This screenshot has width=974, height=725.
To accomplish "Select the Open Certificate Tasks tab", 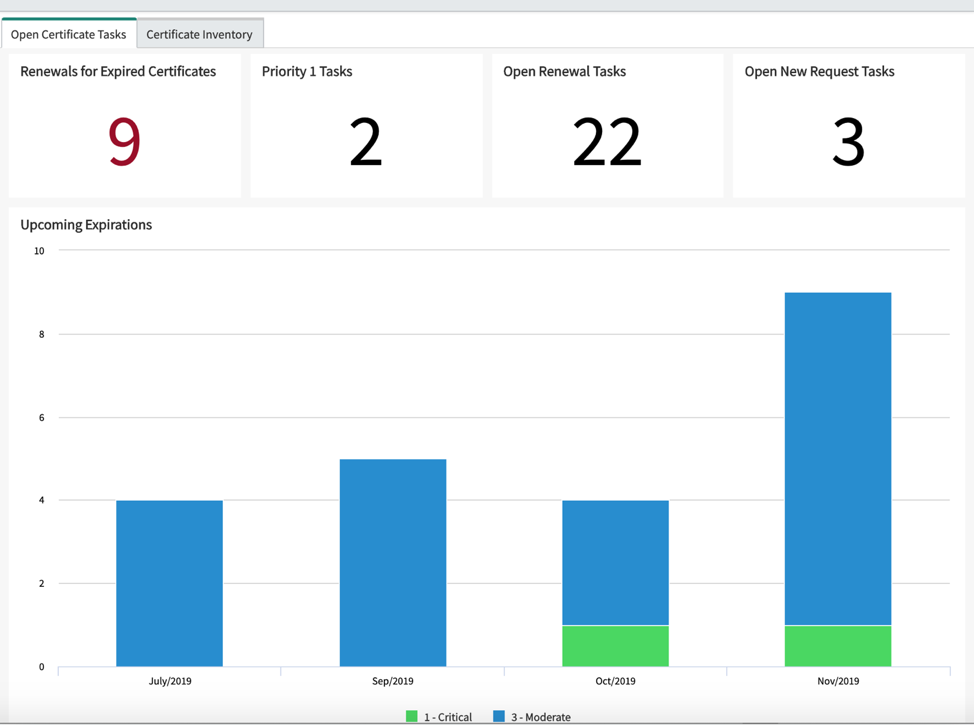I will coord(68,34).
